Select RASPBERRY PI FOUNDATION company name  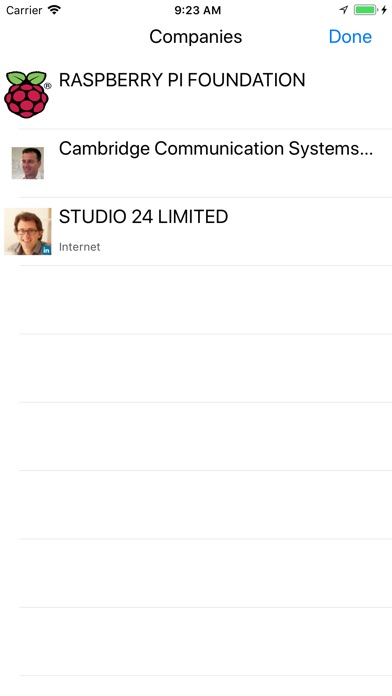click(x=182, y=80)
